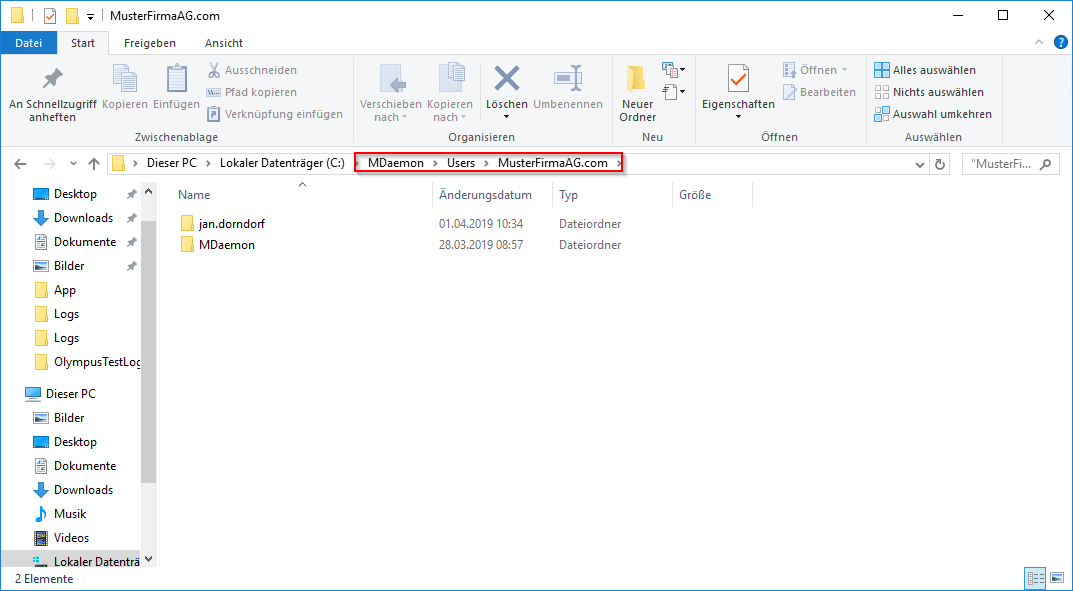
Task: Collapse the ribbon with chevron arrow
Action: [x=1040, y=43]
